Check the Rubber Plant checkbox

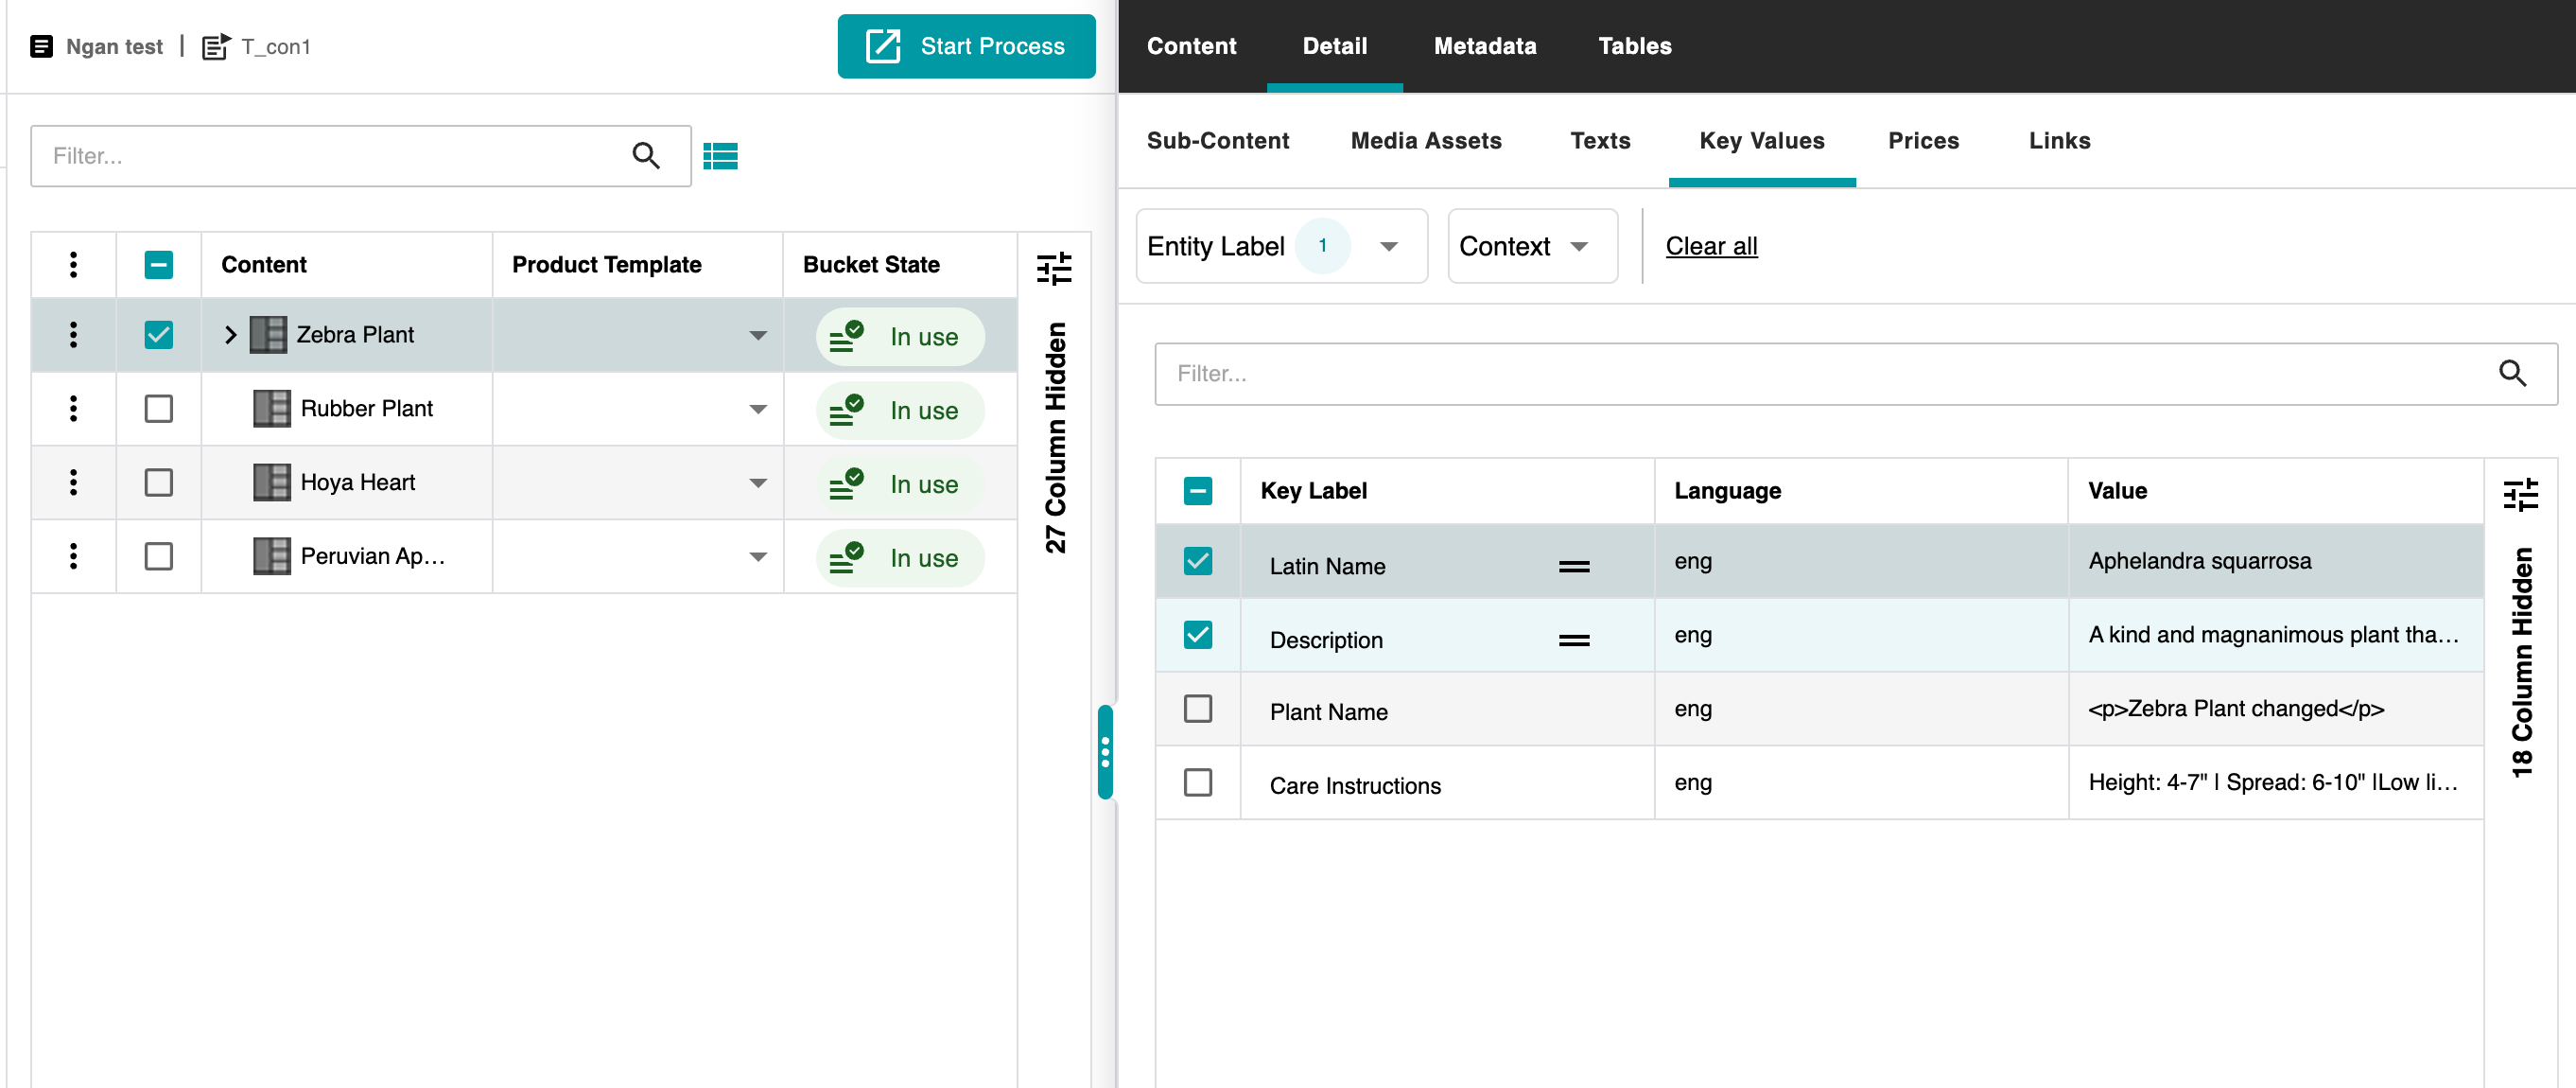159,408
